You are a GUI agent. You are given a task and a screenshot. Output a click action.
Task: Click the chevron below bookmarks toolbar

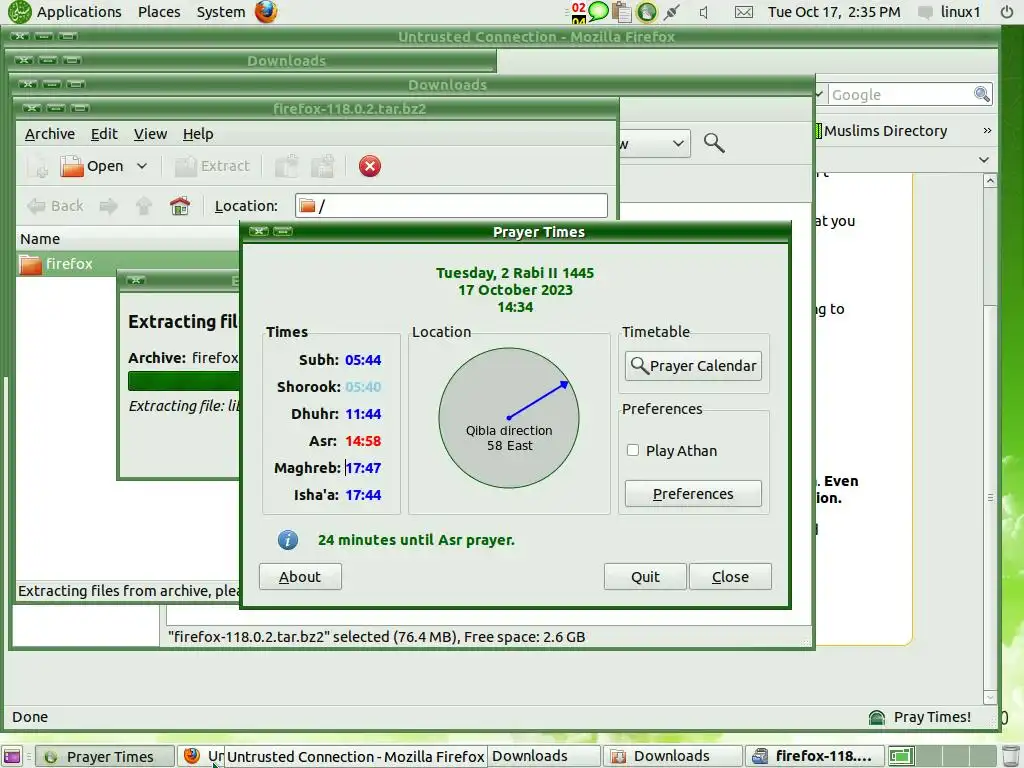(984, 159)
